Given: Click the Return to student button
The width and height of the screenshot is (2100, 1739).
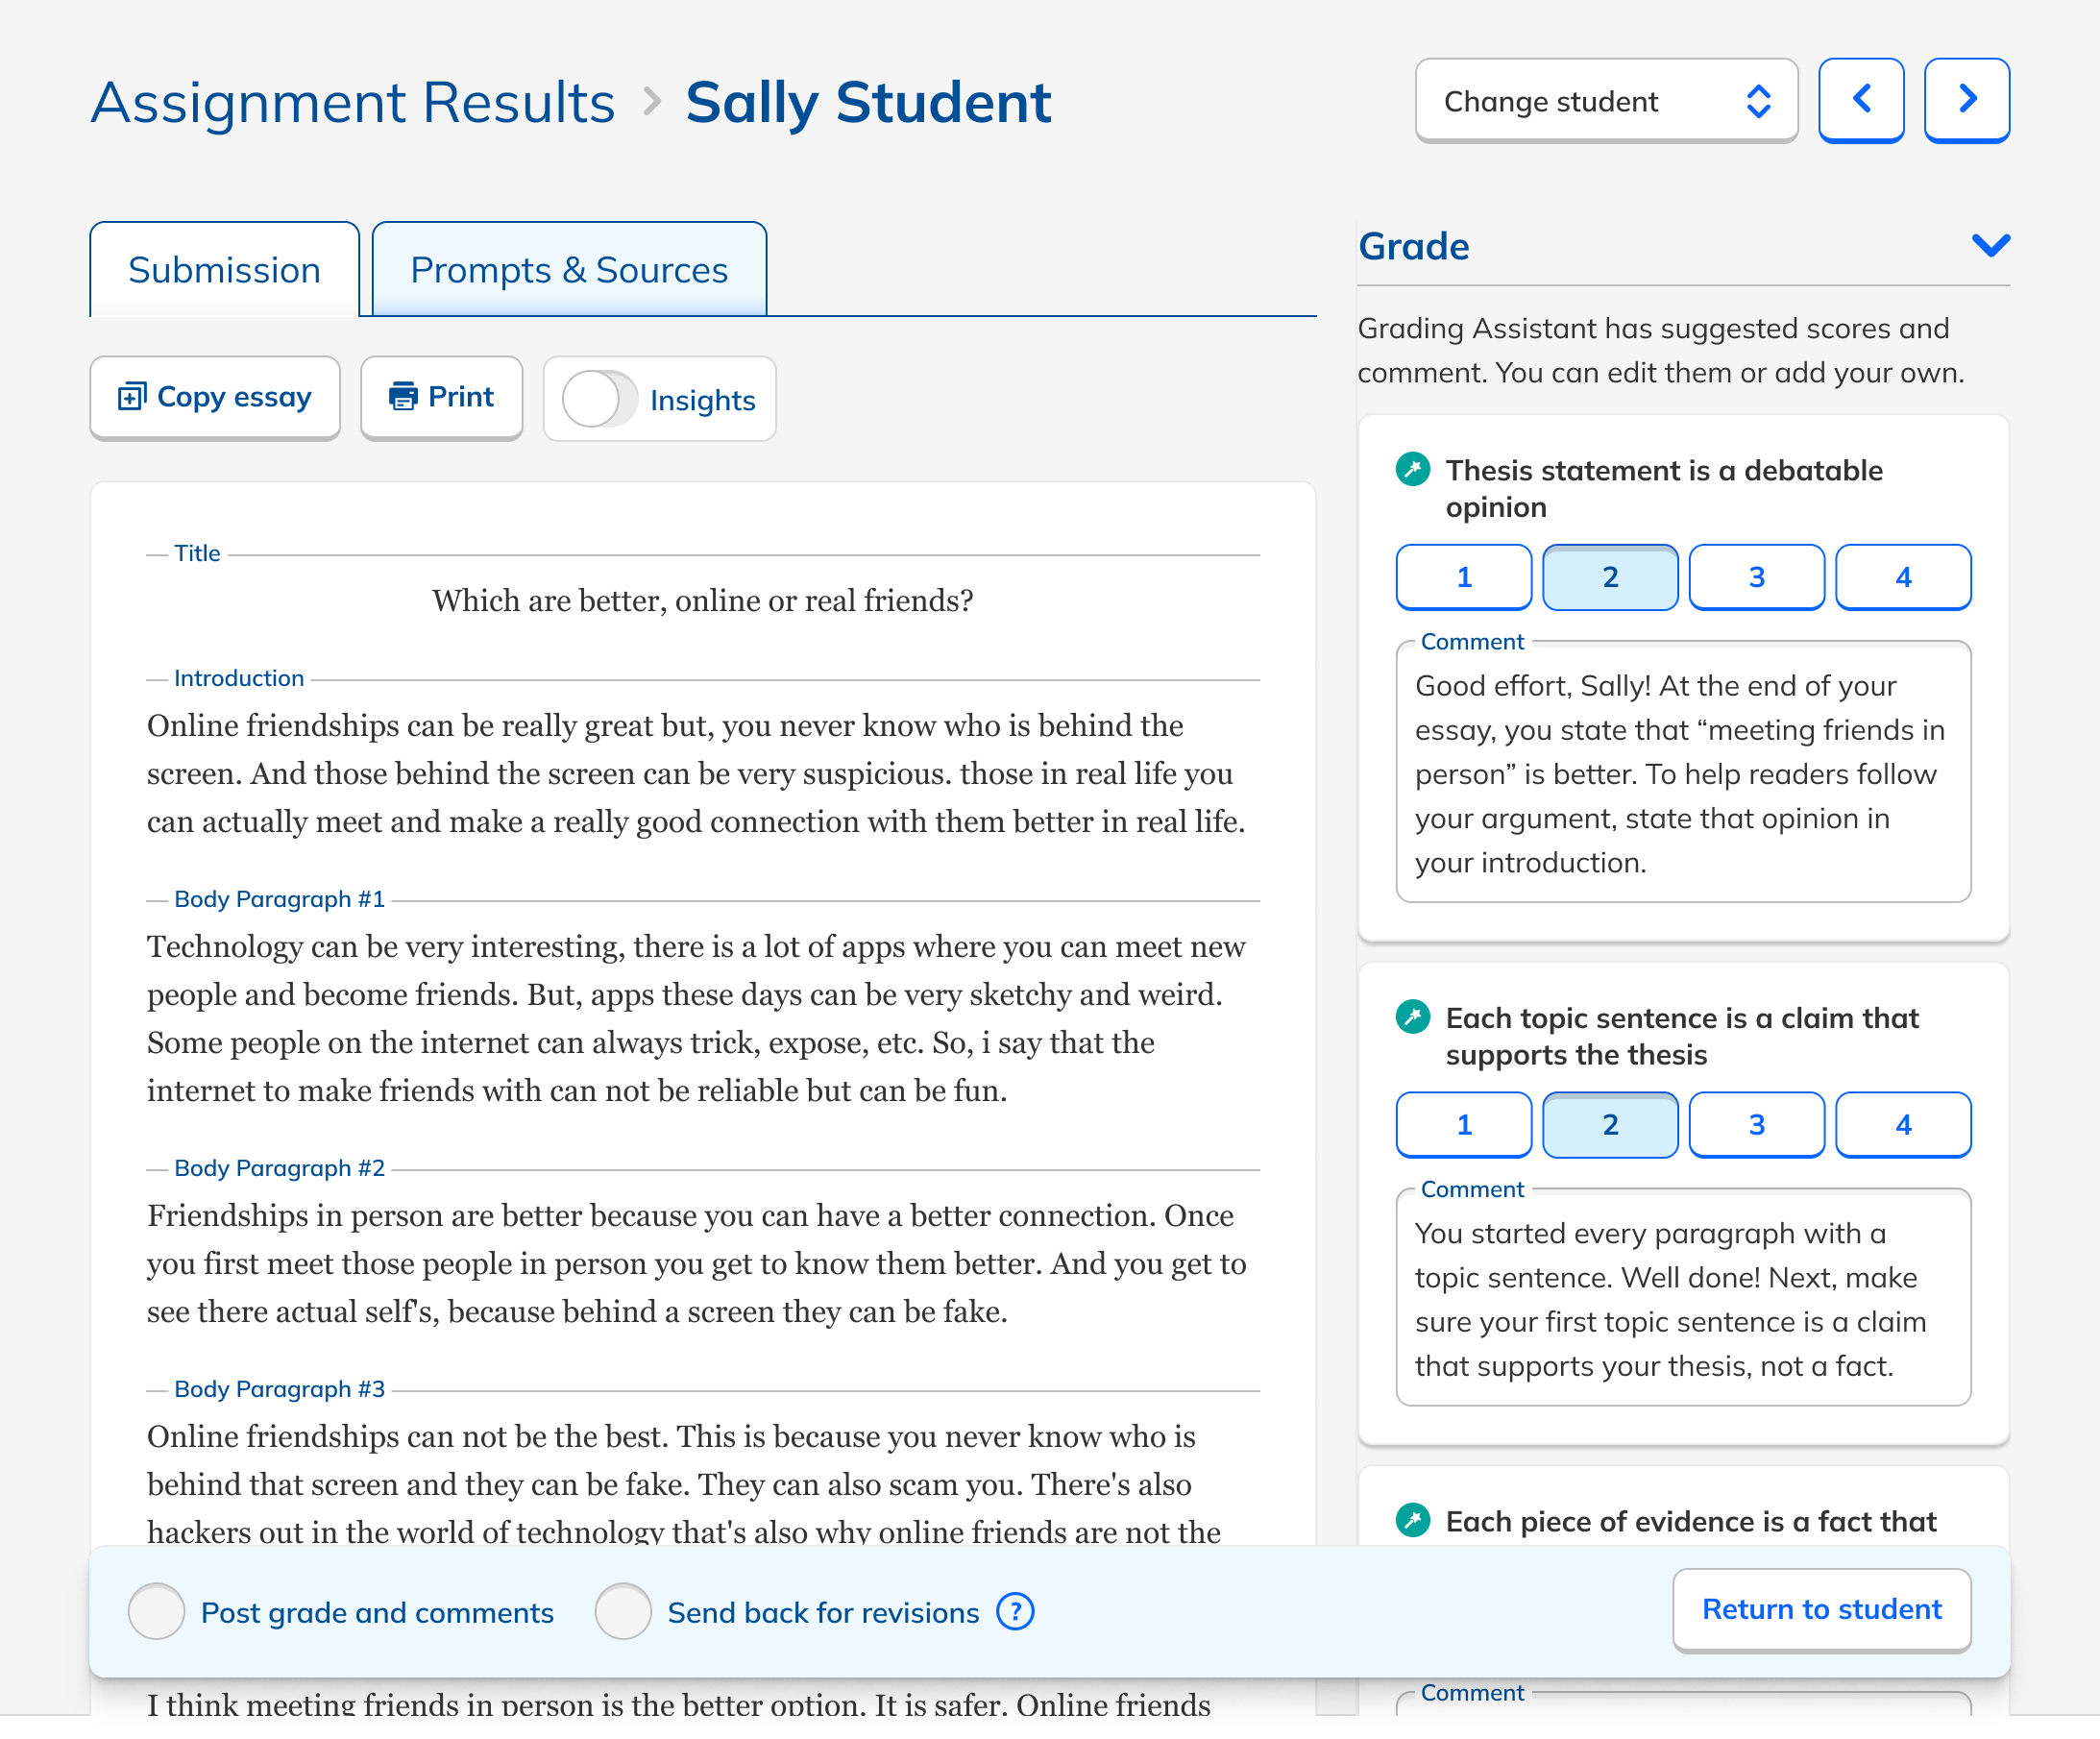Looking at the screenshot, I should tap(1821, 1609).
